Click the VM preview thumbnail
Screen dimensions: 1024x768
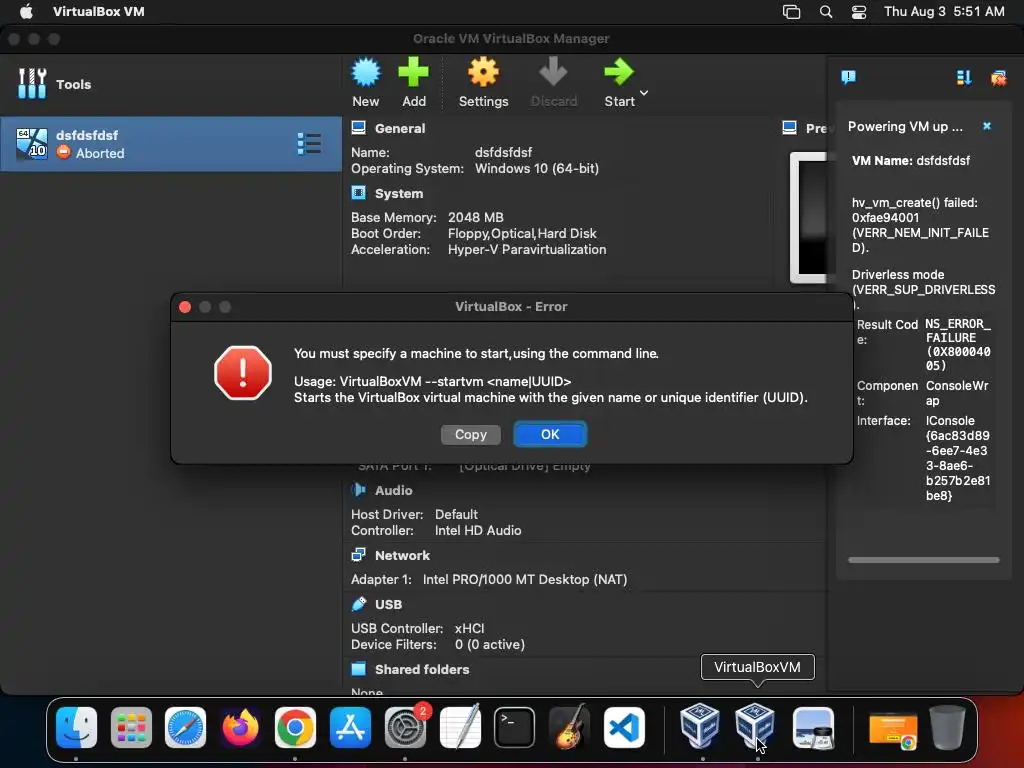[x=808, y=217]
